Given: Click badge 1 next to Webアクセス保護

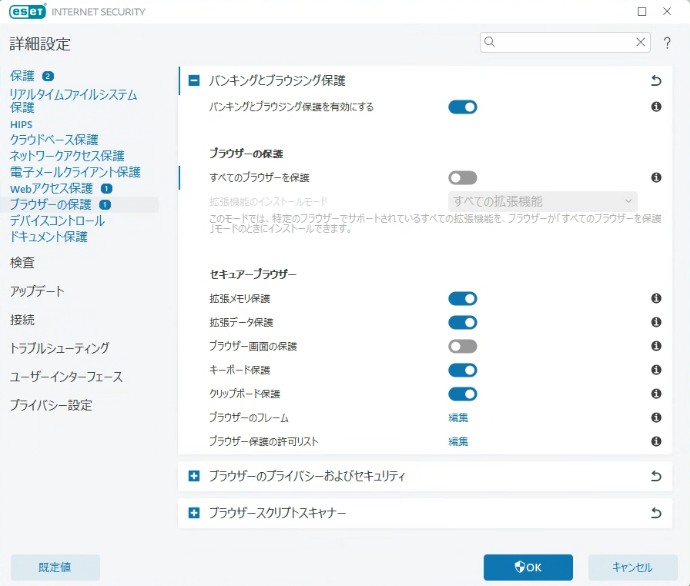Looking at the screenshot, I should click(x=106, y=189).
